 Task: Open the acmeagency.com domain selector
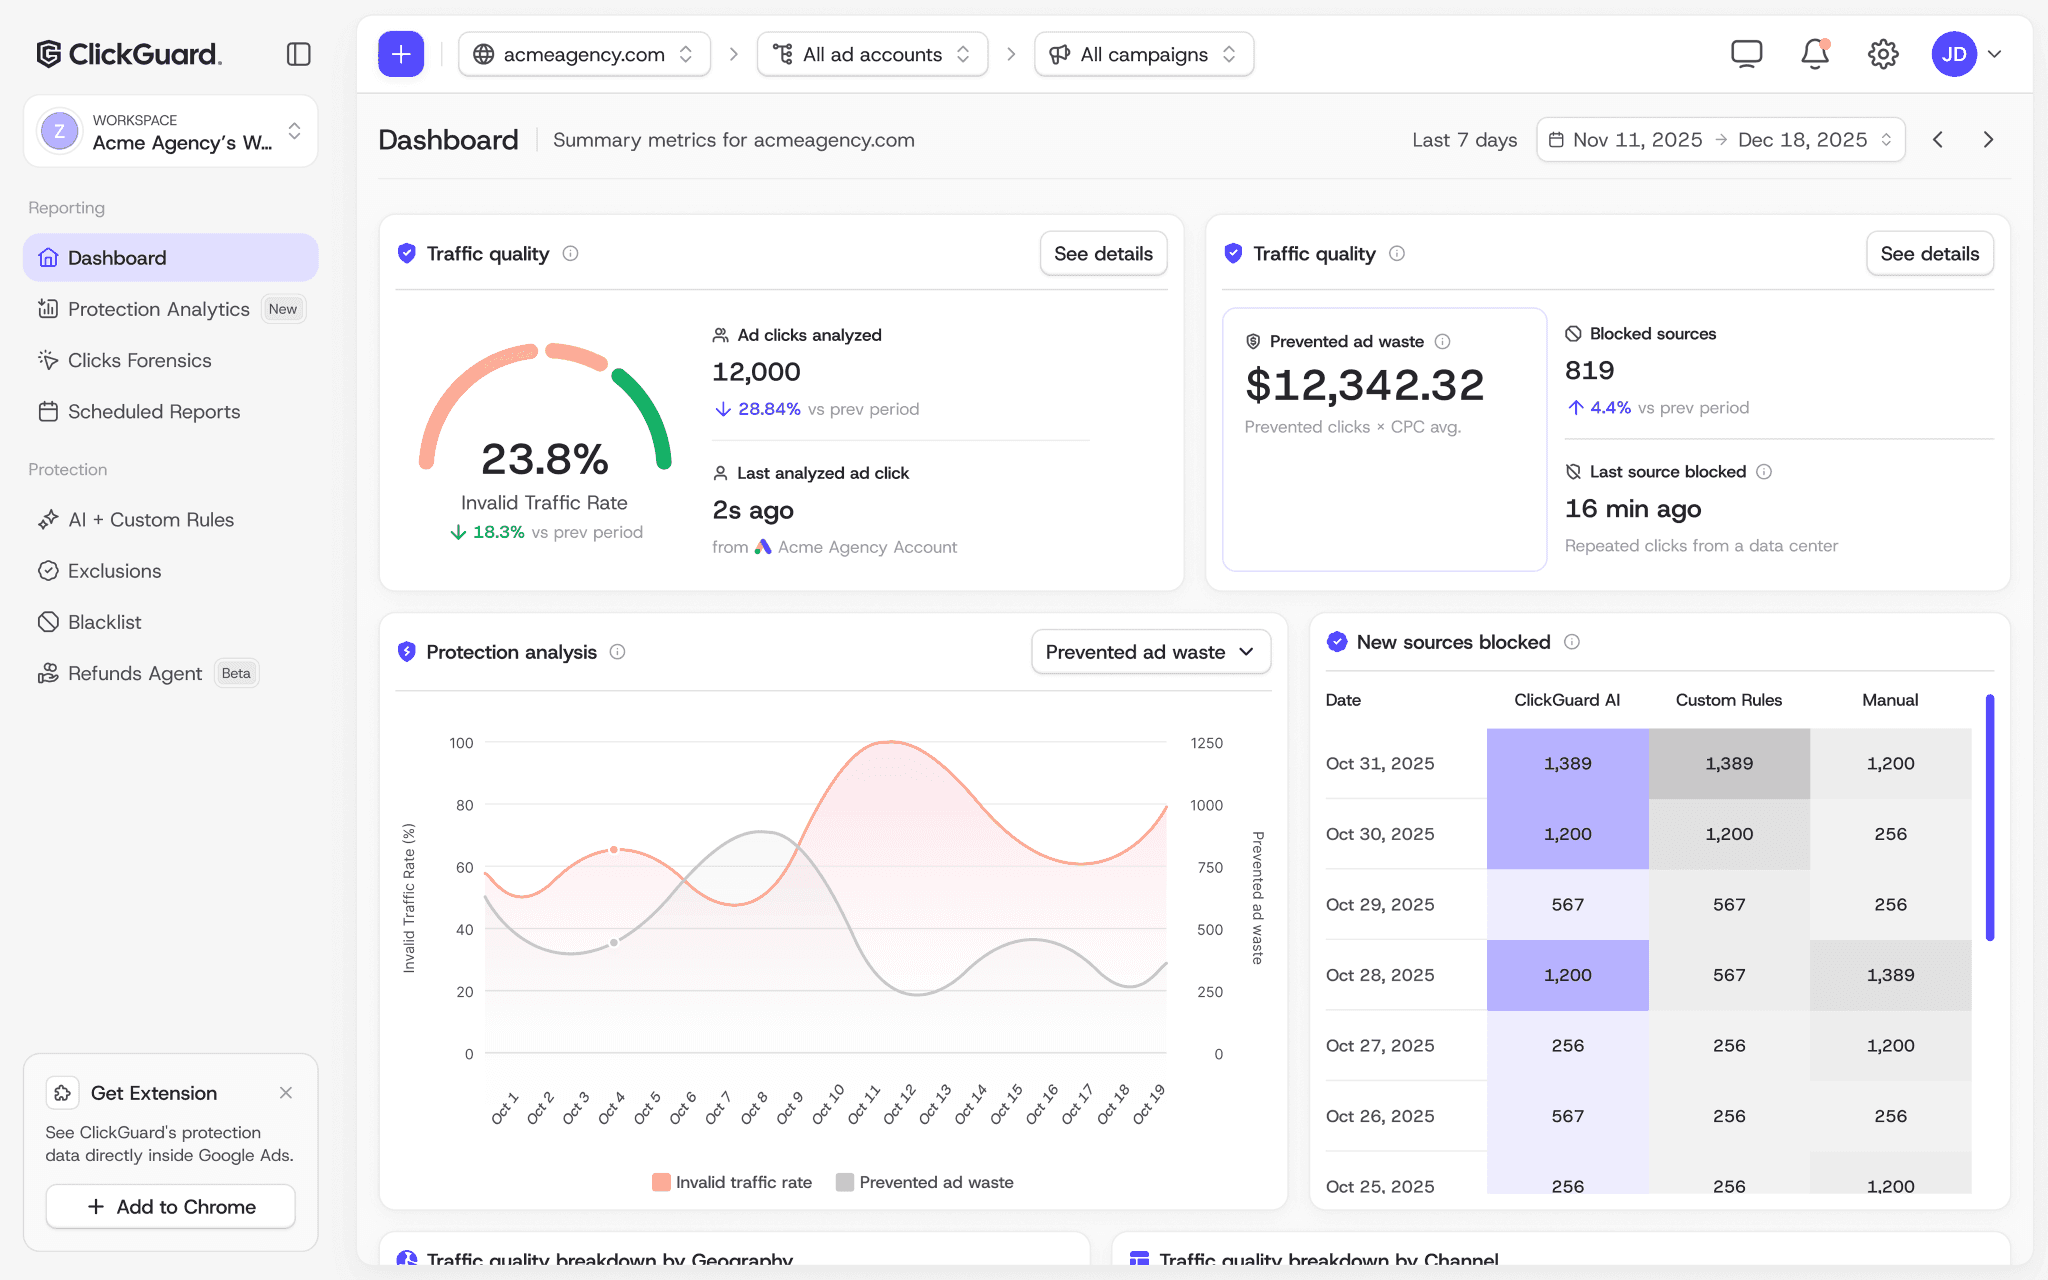click(584, 54)
